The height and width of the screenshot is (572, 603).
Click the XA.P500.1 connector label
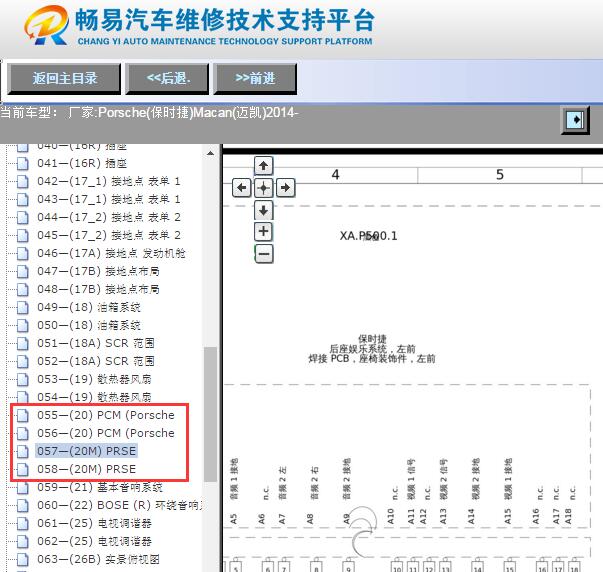click(x=368, y=236)
